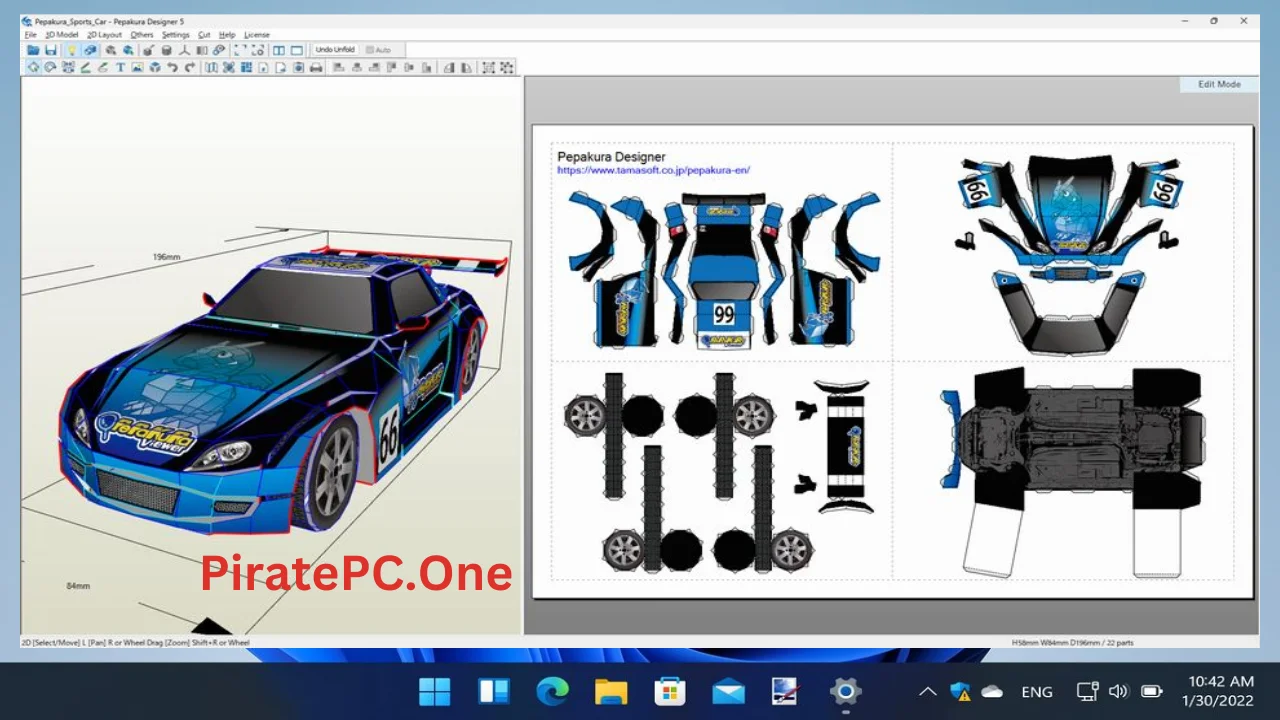Select the number 99 rear part on sheet
Viewport: 1280px width, 720px height.
tap(724, 315)
